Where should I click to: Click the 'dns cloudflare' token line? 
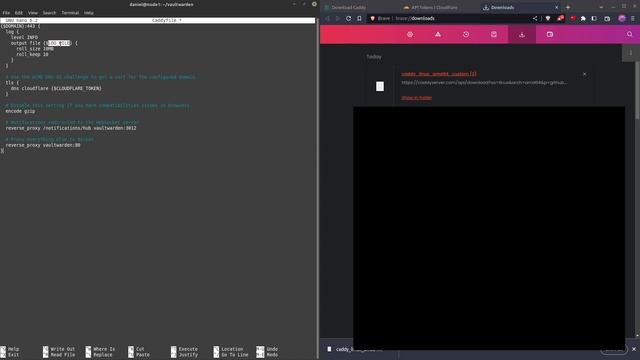tap(56, 88)
